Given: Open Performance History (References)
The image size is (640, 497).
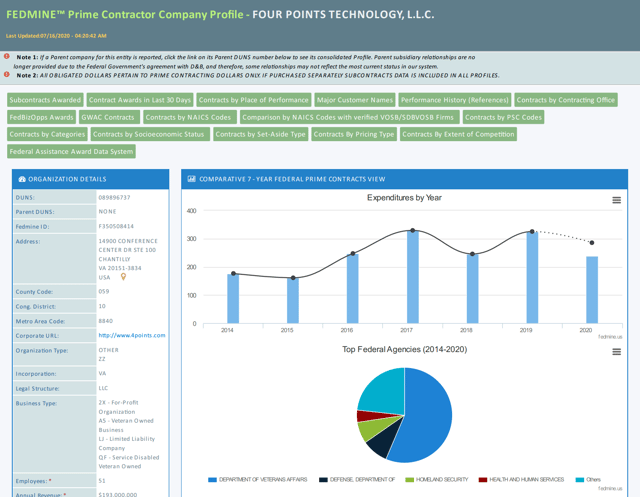Looking at the screenshot, I should 455,100.
